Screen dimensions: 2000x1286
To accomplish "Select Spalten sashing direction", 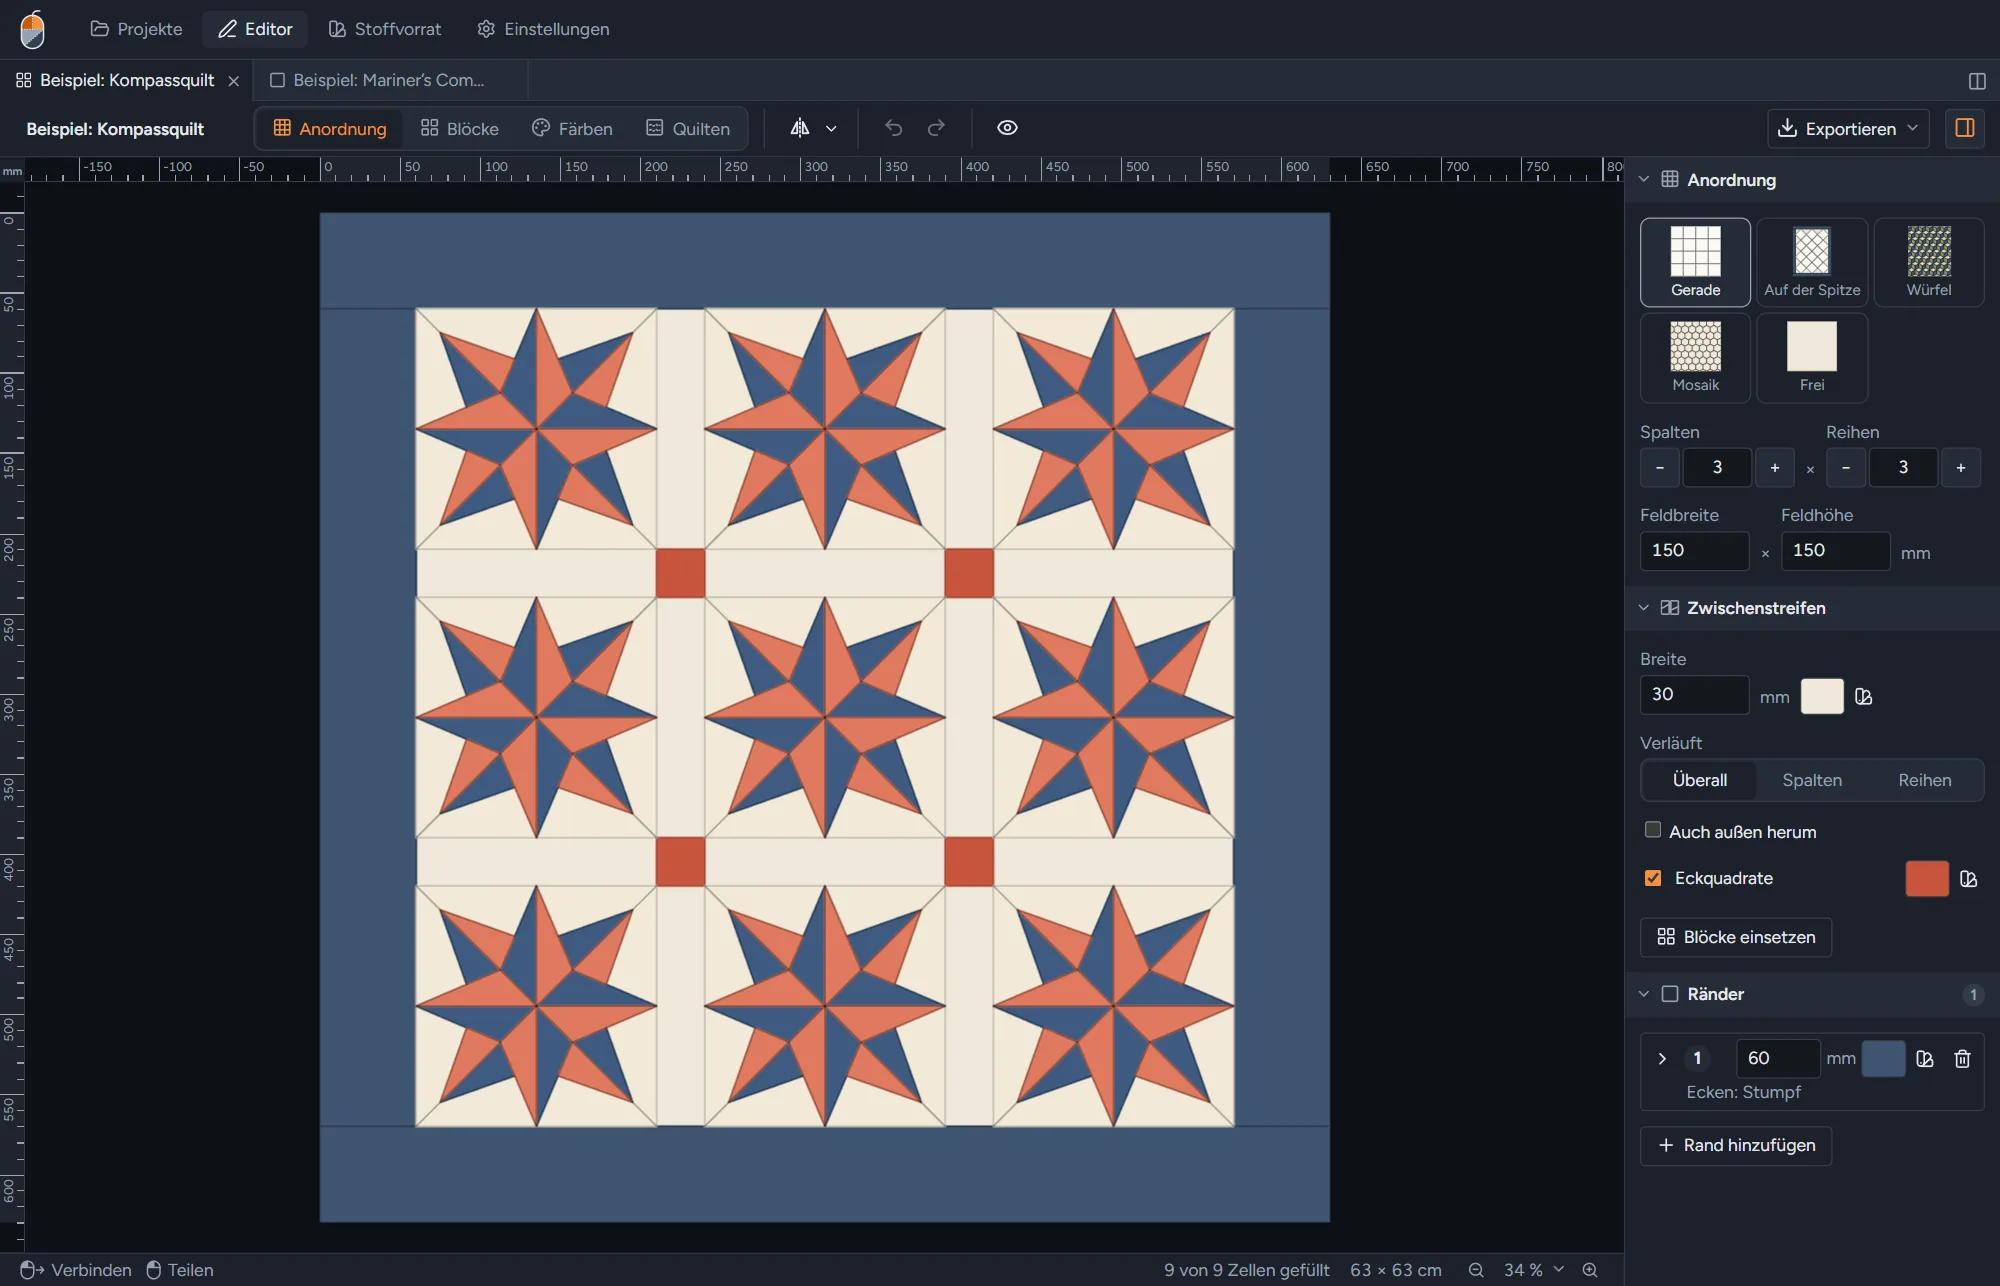I will tap(1812, 780).
